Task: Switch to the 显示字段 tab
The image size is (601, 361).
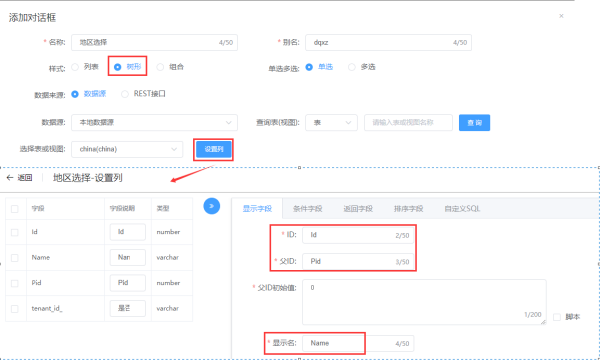Action: 257,208
